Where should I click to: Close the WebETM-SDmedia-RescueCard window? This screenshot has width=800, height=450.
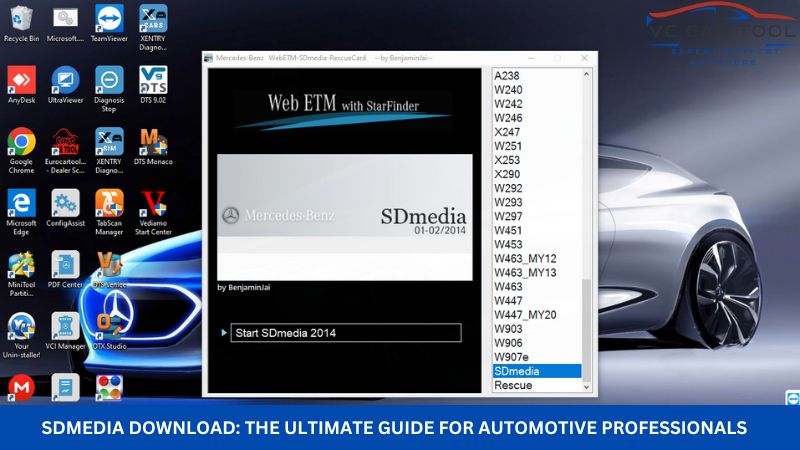(584, 58)
